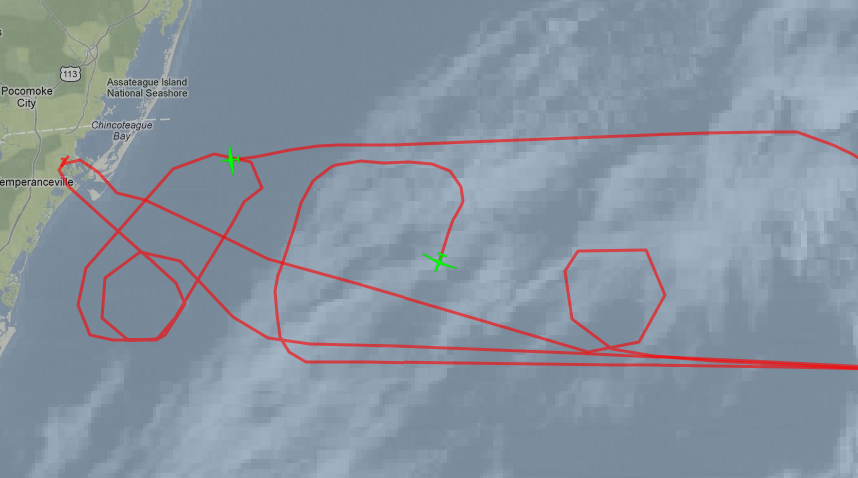Click the Temperanceville town label
The height and width of the screenshot is (478, 858).
(x=36, y=182)
